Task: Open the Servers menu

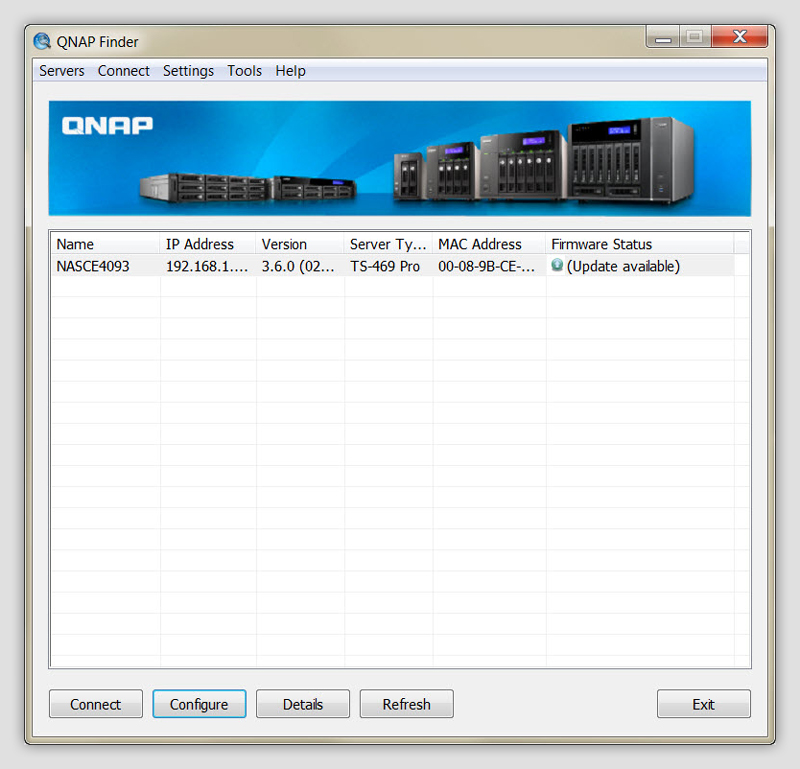Action: coord(62,70)
